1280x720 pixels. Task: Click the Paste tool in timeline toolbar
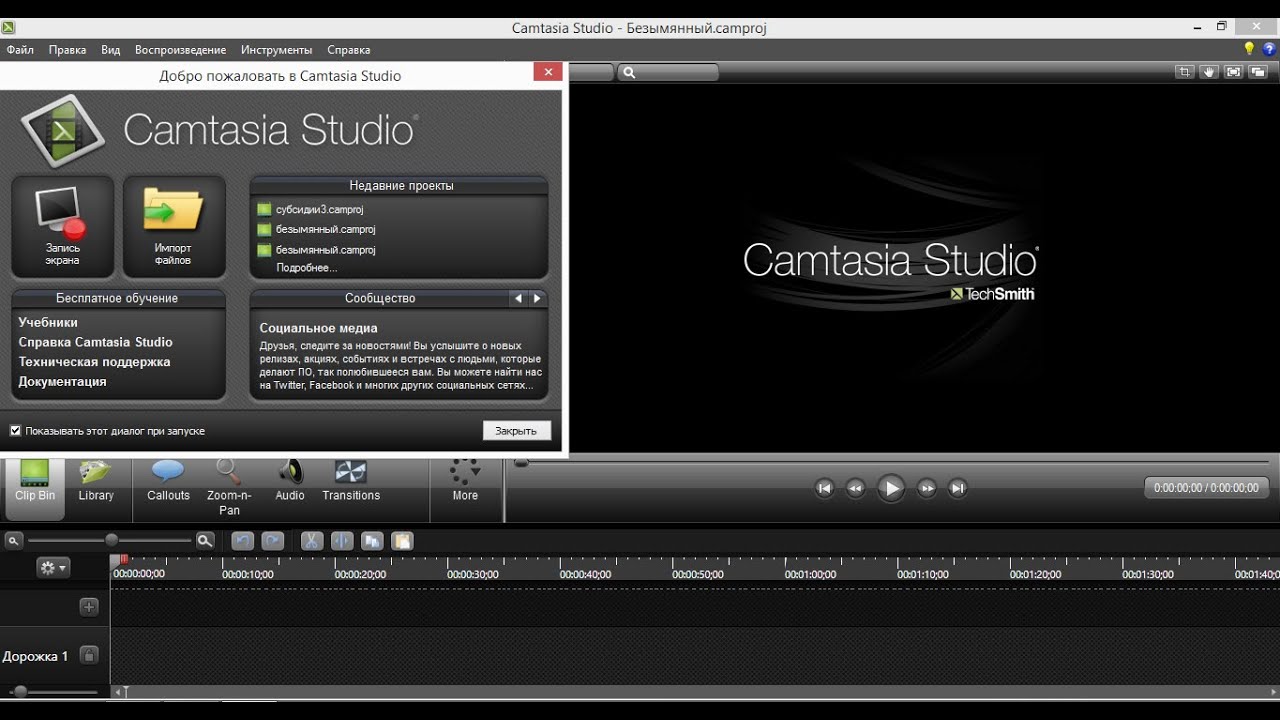(x=402, y=541)
